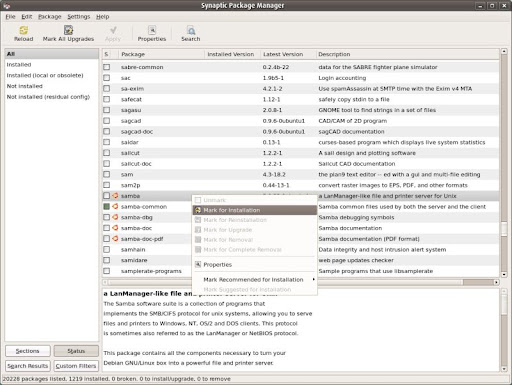Click Ubuntu logo icon beside samba-dbg
The height and width of the screenshot is (385, 512).
point(115,217)
